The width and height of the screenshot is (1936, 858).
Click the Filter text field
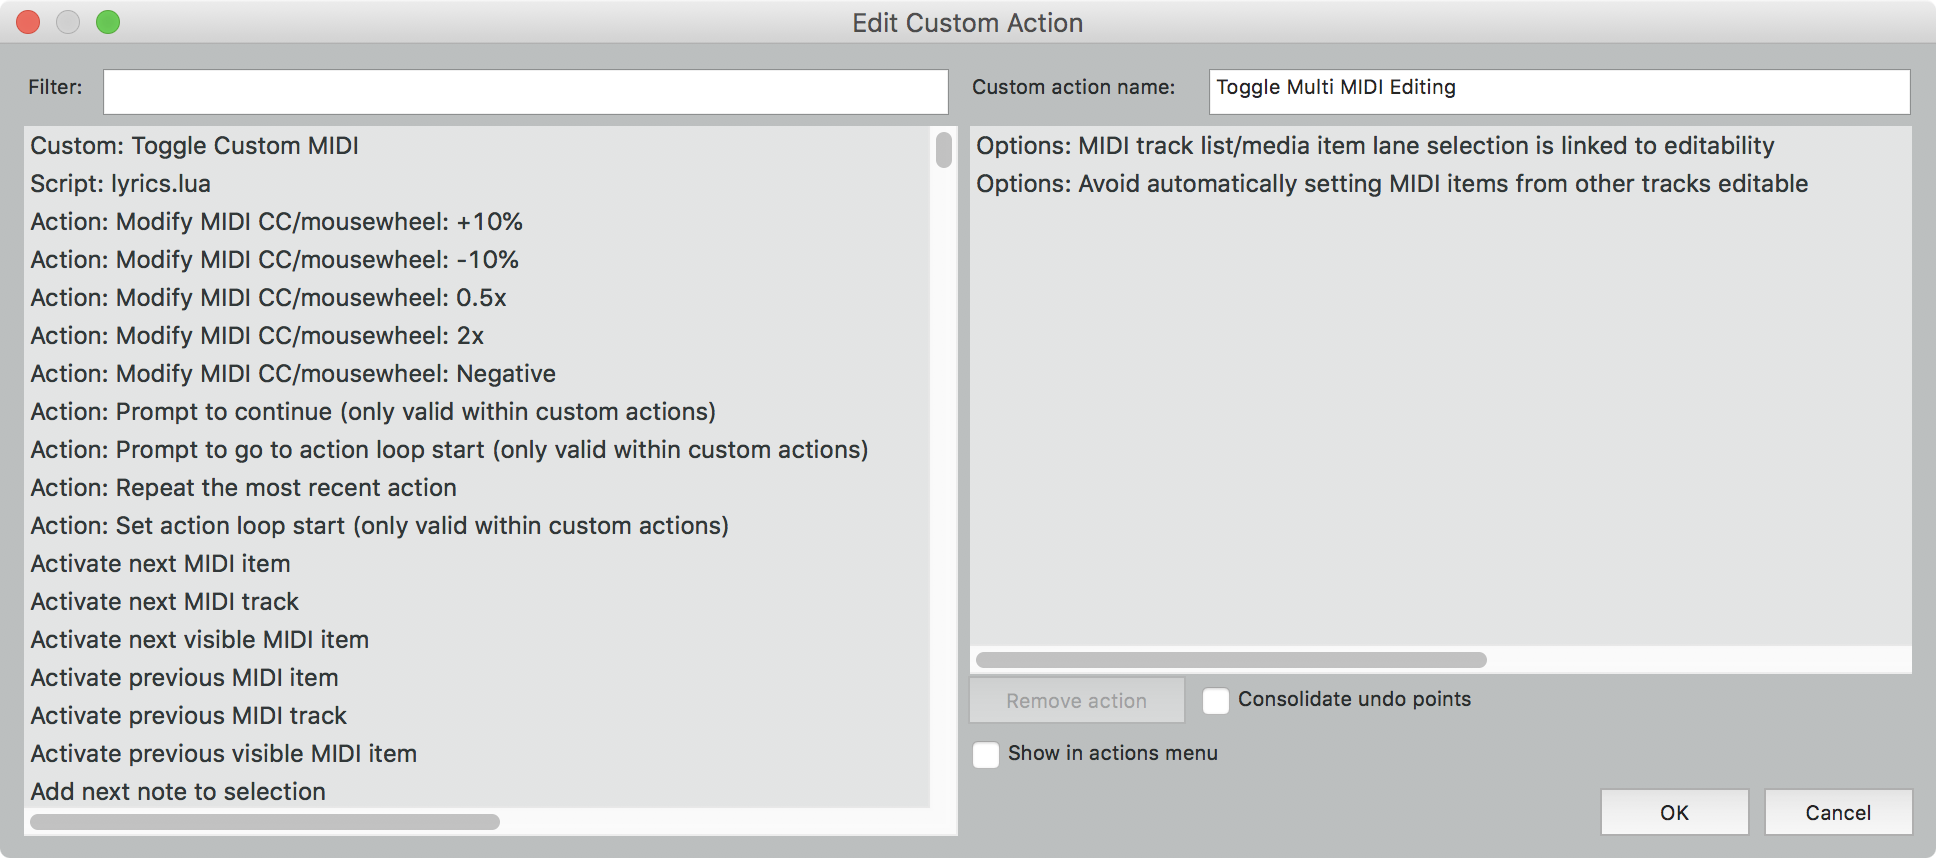[525, 92]
